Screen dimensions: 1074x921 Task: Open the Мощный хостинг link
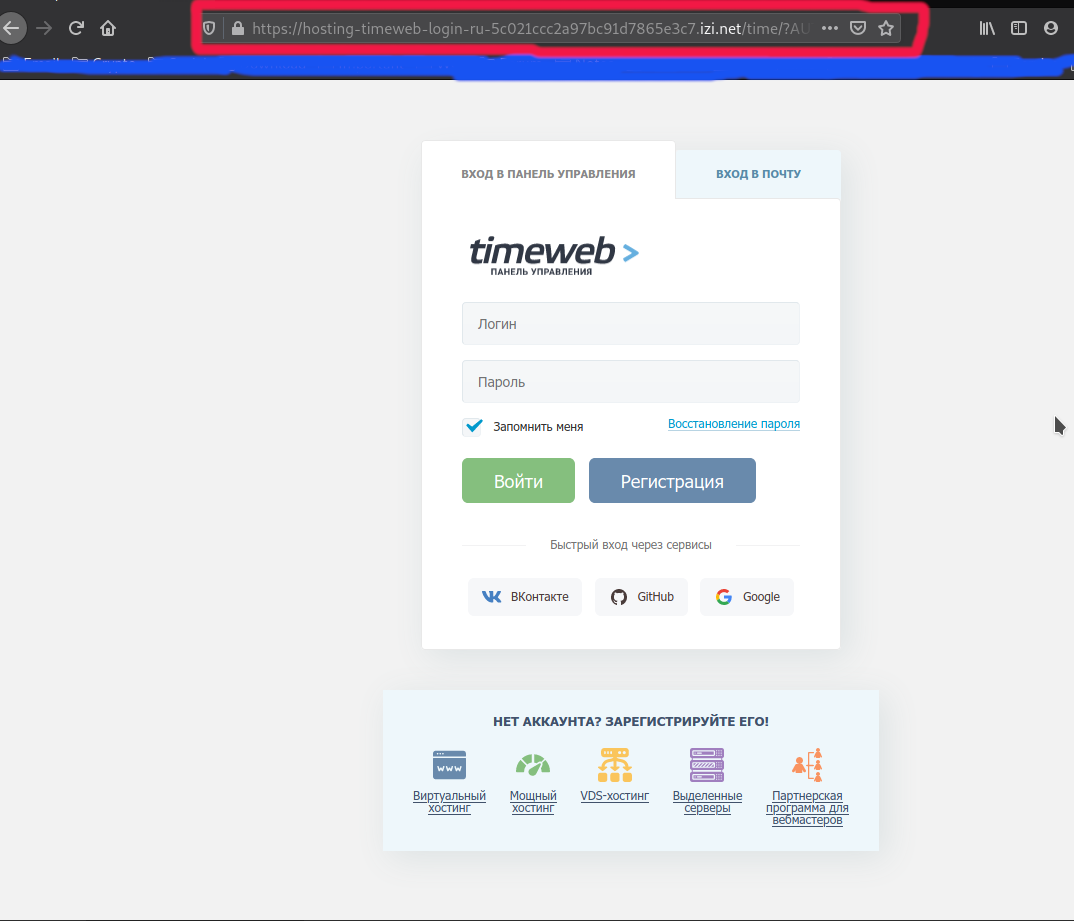(x=533, y=802)
